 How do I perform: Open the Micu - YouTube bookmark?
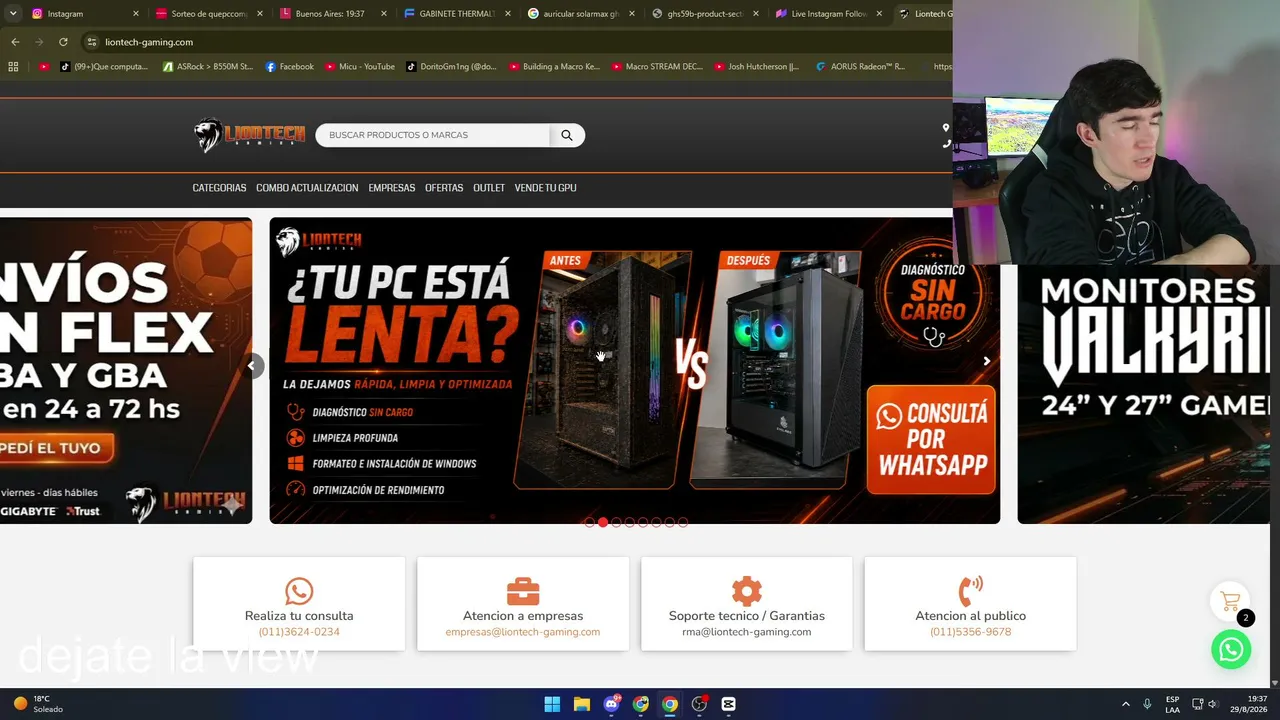click(x=360, y=67)
